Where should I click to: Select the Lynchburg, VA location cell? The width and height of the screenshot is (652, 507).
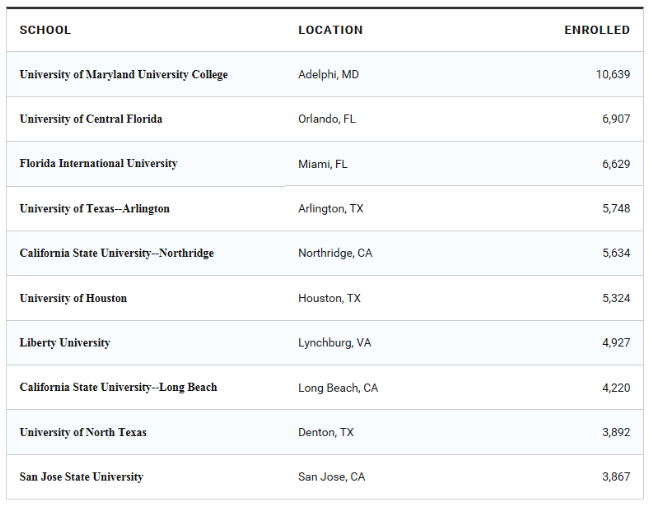click(334, 343)
